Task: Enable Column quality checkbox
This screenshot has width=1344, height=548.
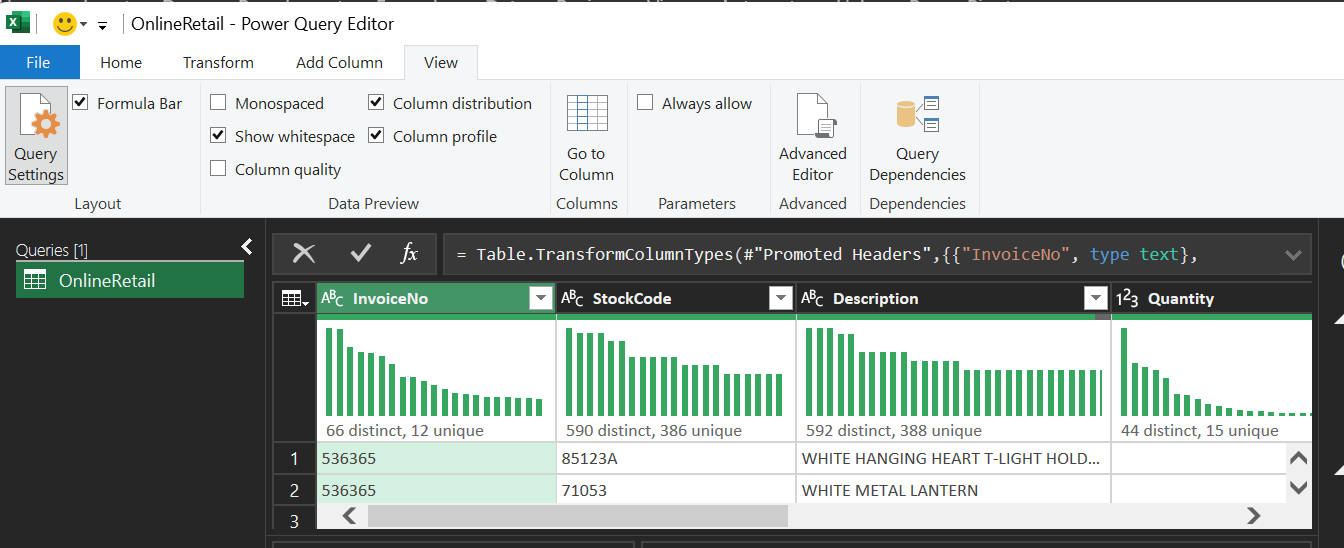Action: pyautogui.click(x=218, y=169)
